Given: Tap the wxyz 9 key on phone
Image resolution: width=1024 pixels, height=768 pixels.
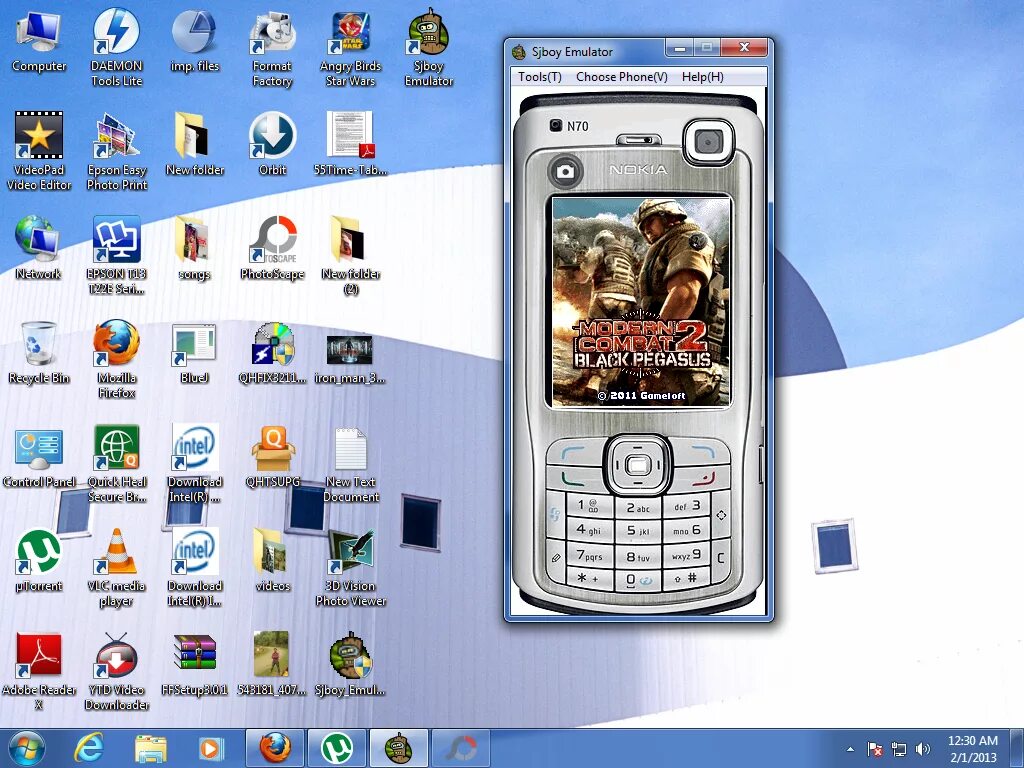Looking at the screenshot, I should (x=686, y=556).
